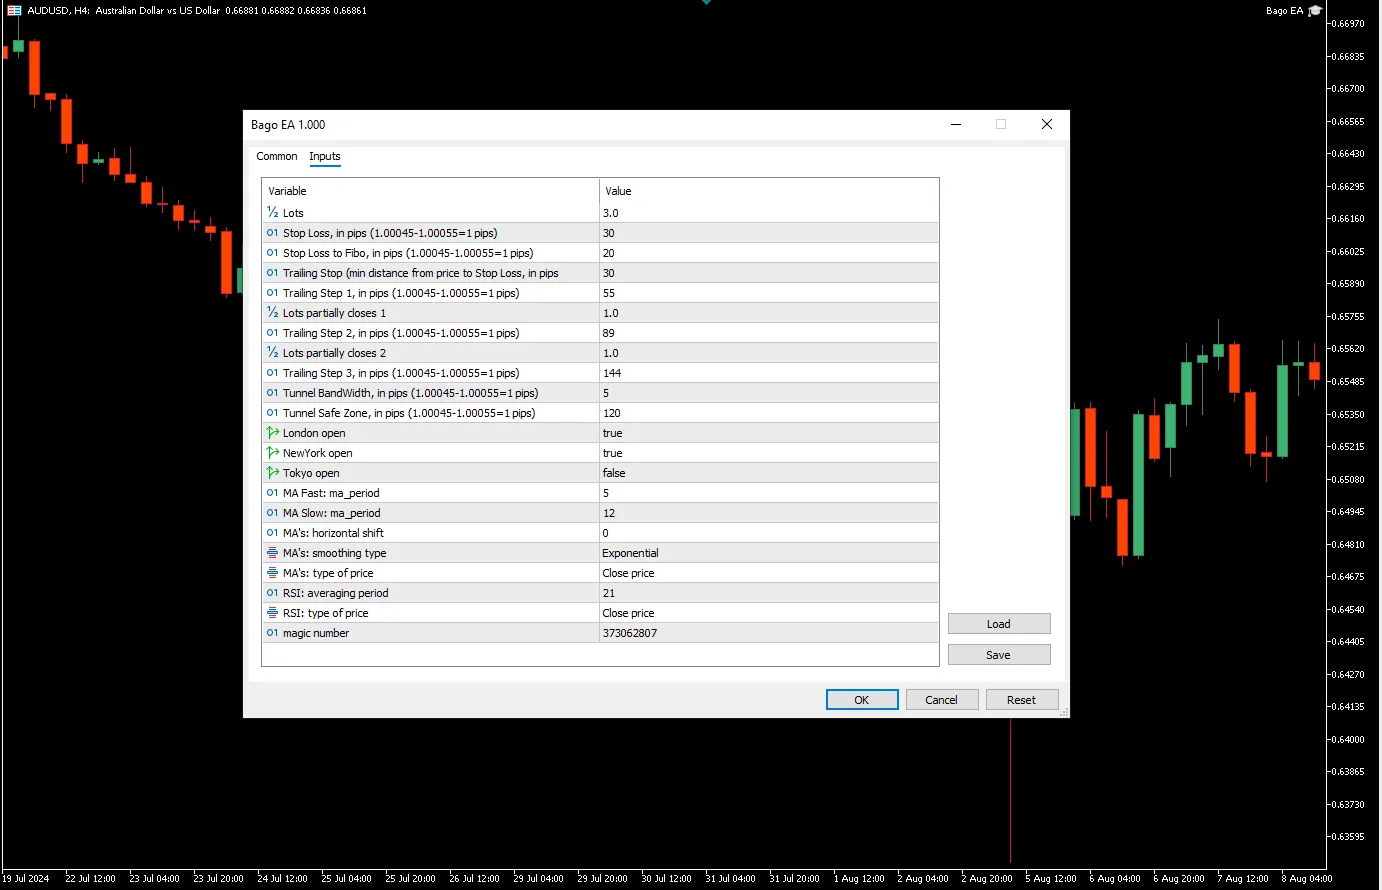Click the AUDUSD chart symbol icon

pos(14,11)
